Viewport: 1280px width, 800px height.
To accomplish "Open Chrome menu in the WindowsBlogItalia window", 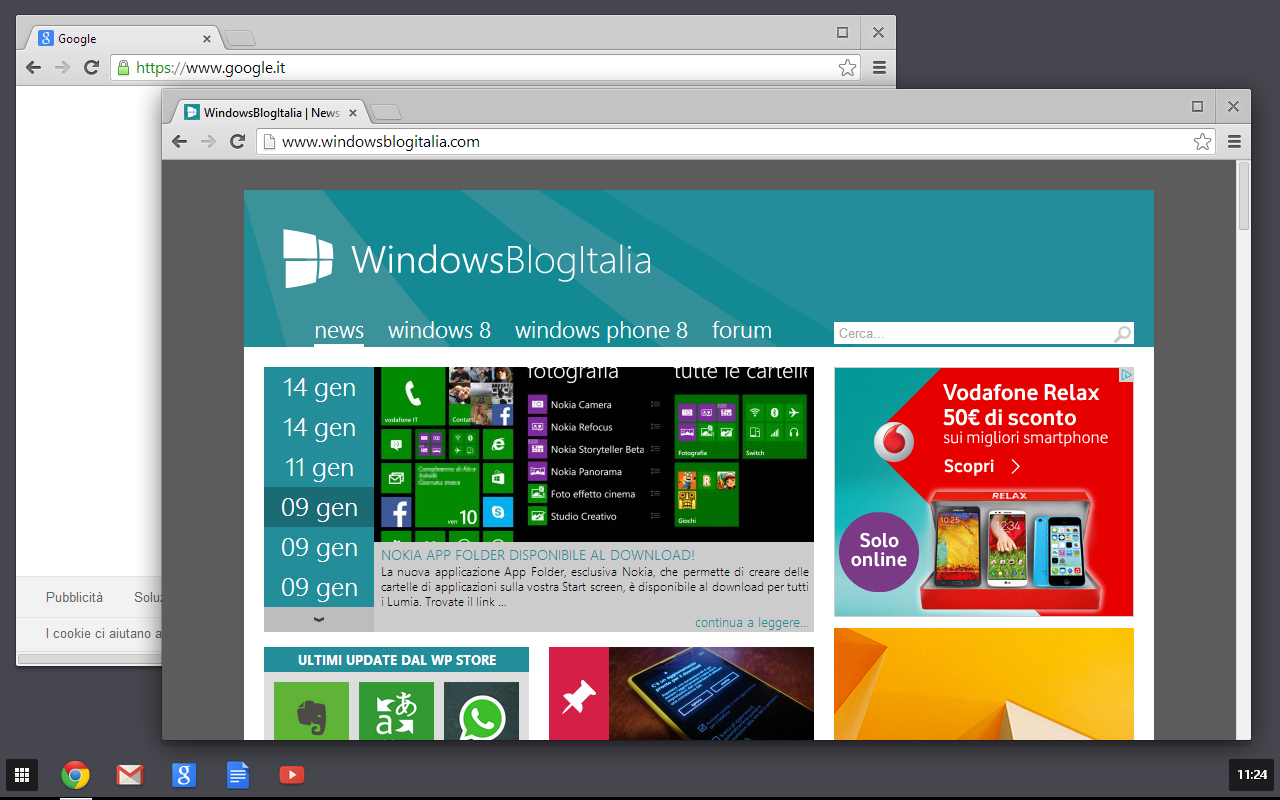I will [1234, 141].
